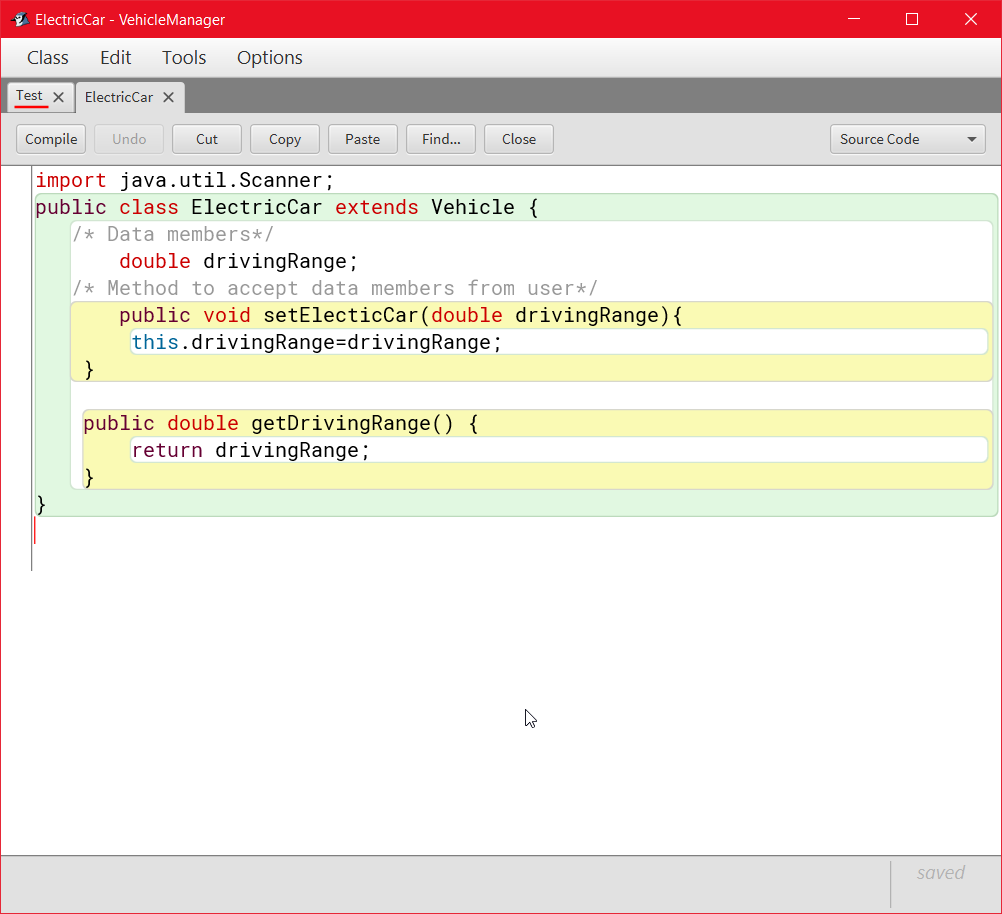Select the ElectricCar tab
Screen dimensions: 1002x914
119,97
